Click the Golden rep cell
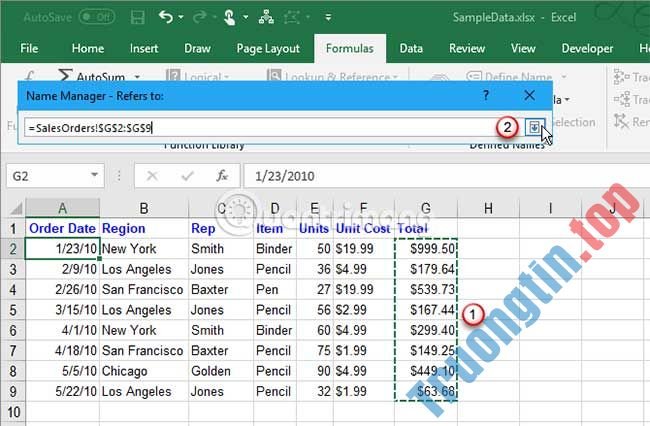650x426 pixels. (221, 371)
